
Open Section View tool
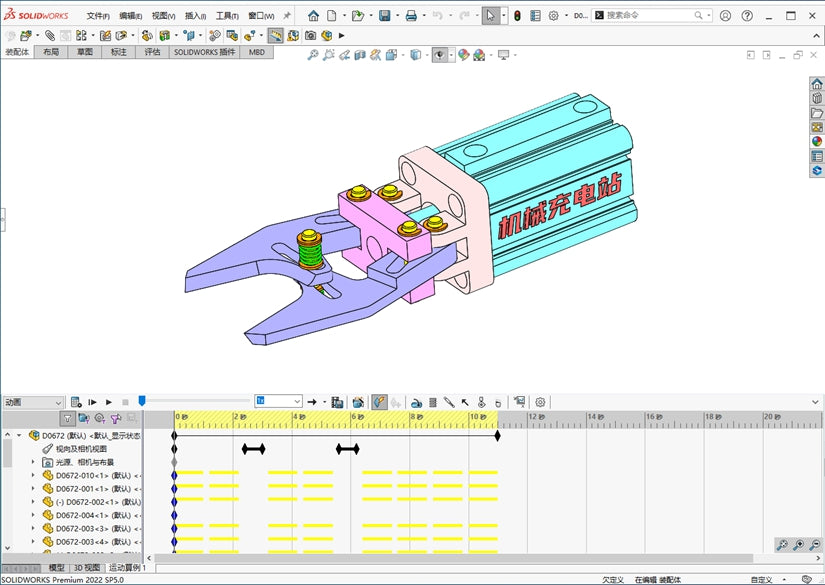pyautogui.click(x=360, y=55)
